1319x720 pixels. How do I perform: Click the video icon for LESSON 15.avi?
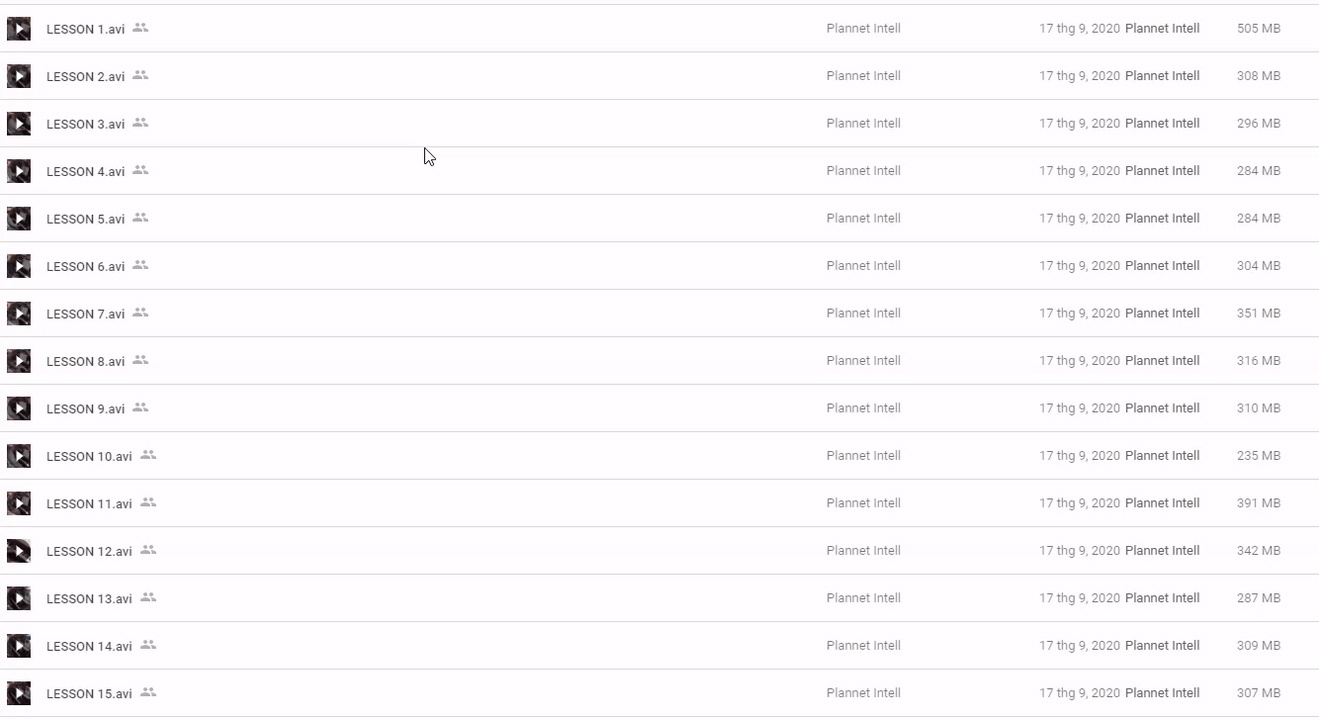click(x=19, y=693)
